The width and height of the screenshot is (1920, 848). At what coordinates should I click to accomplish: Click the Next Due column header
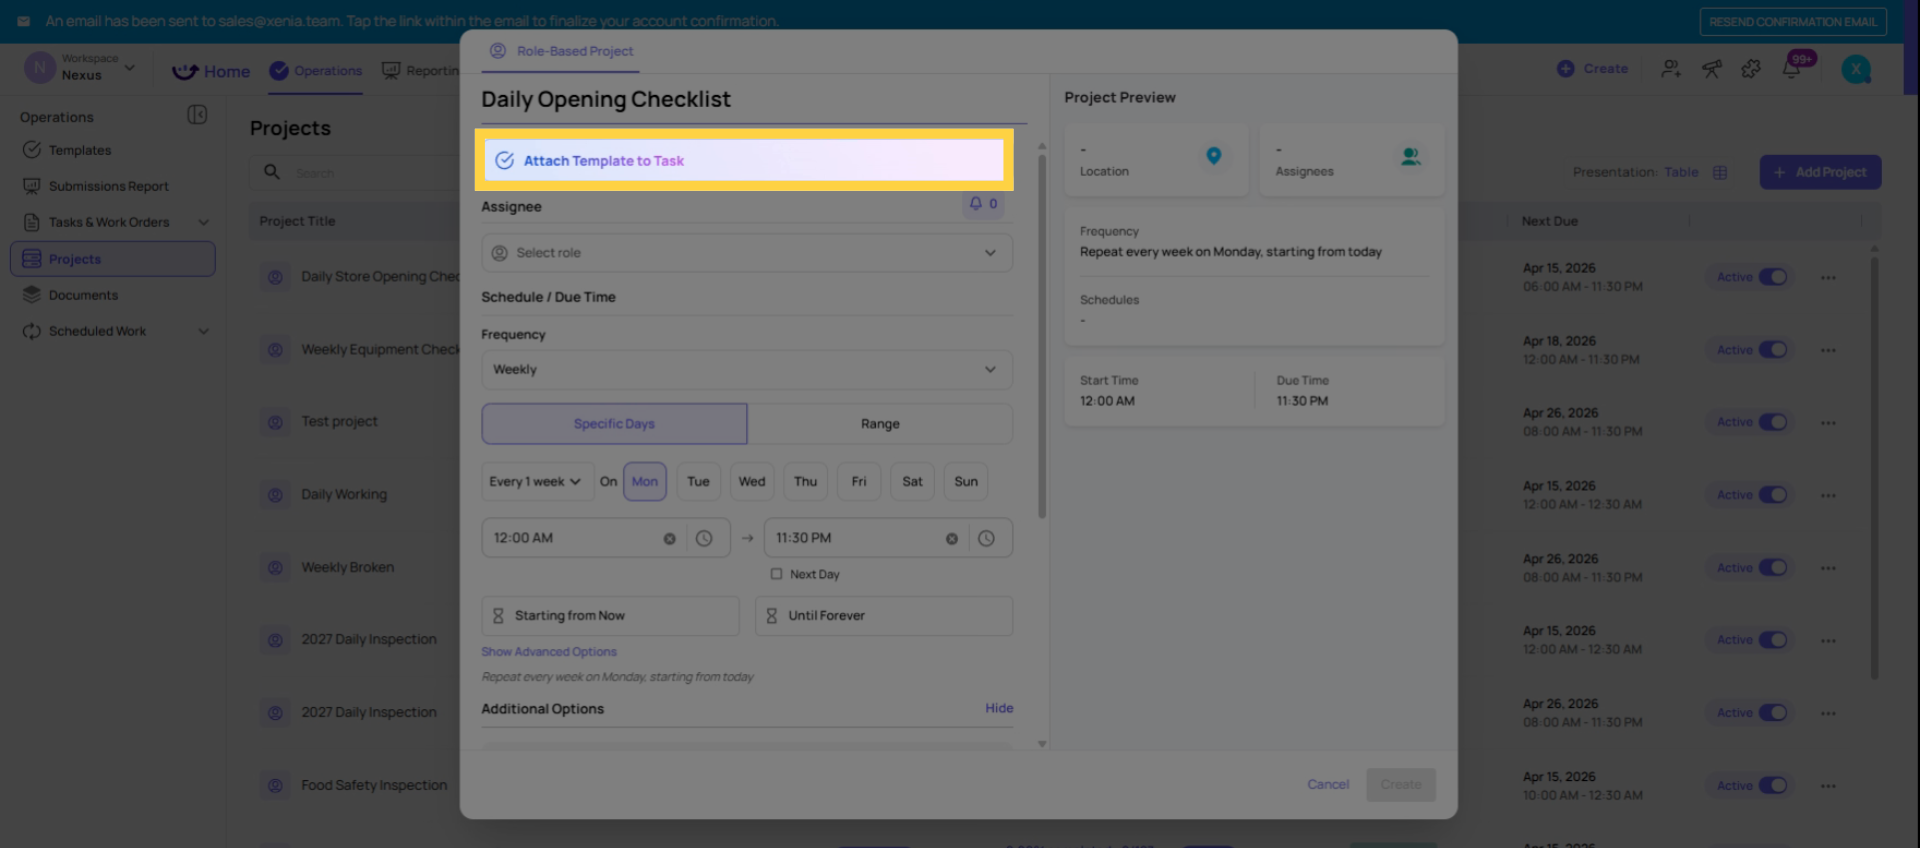1549,221
